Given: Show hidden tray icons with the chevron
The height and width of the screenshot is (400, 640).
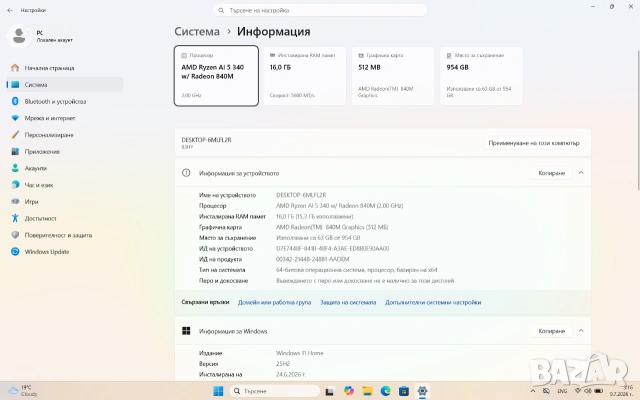Looking at the screenshot, I should pyautogui.click(x=533, y=391).
